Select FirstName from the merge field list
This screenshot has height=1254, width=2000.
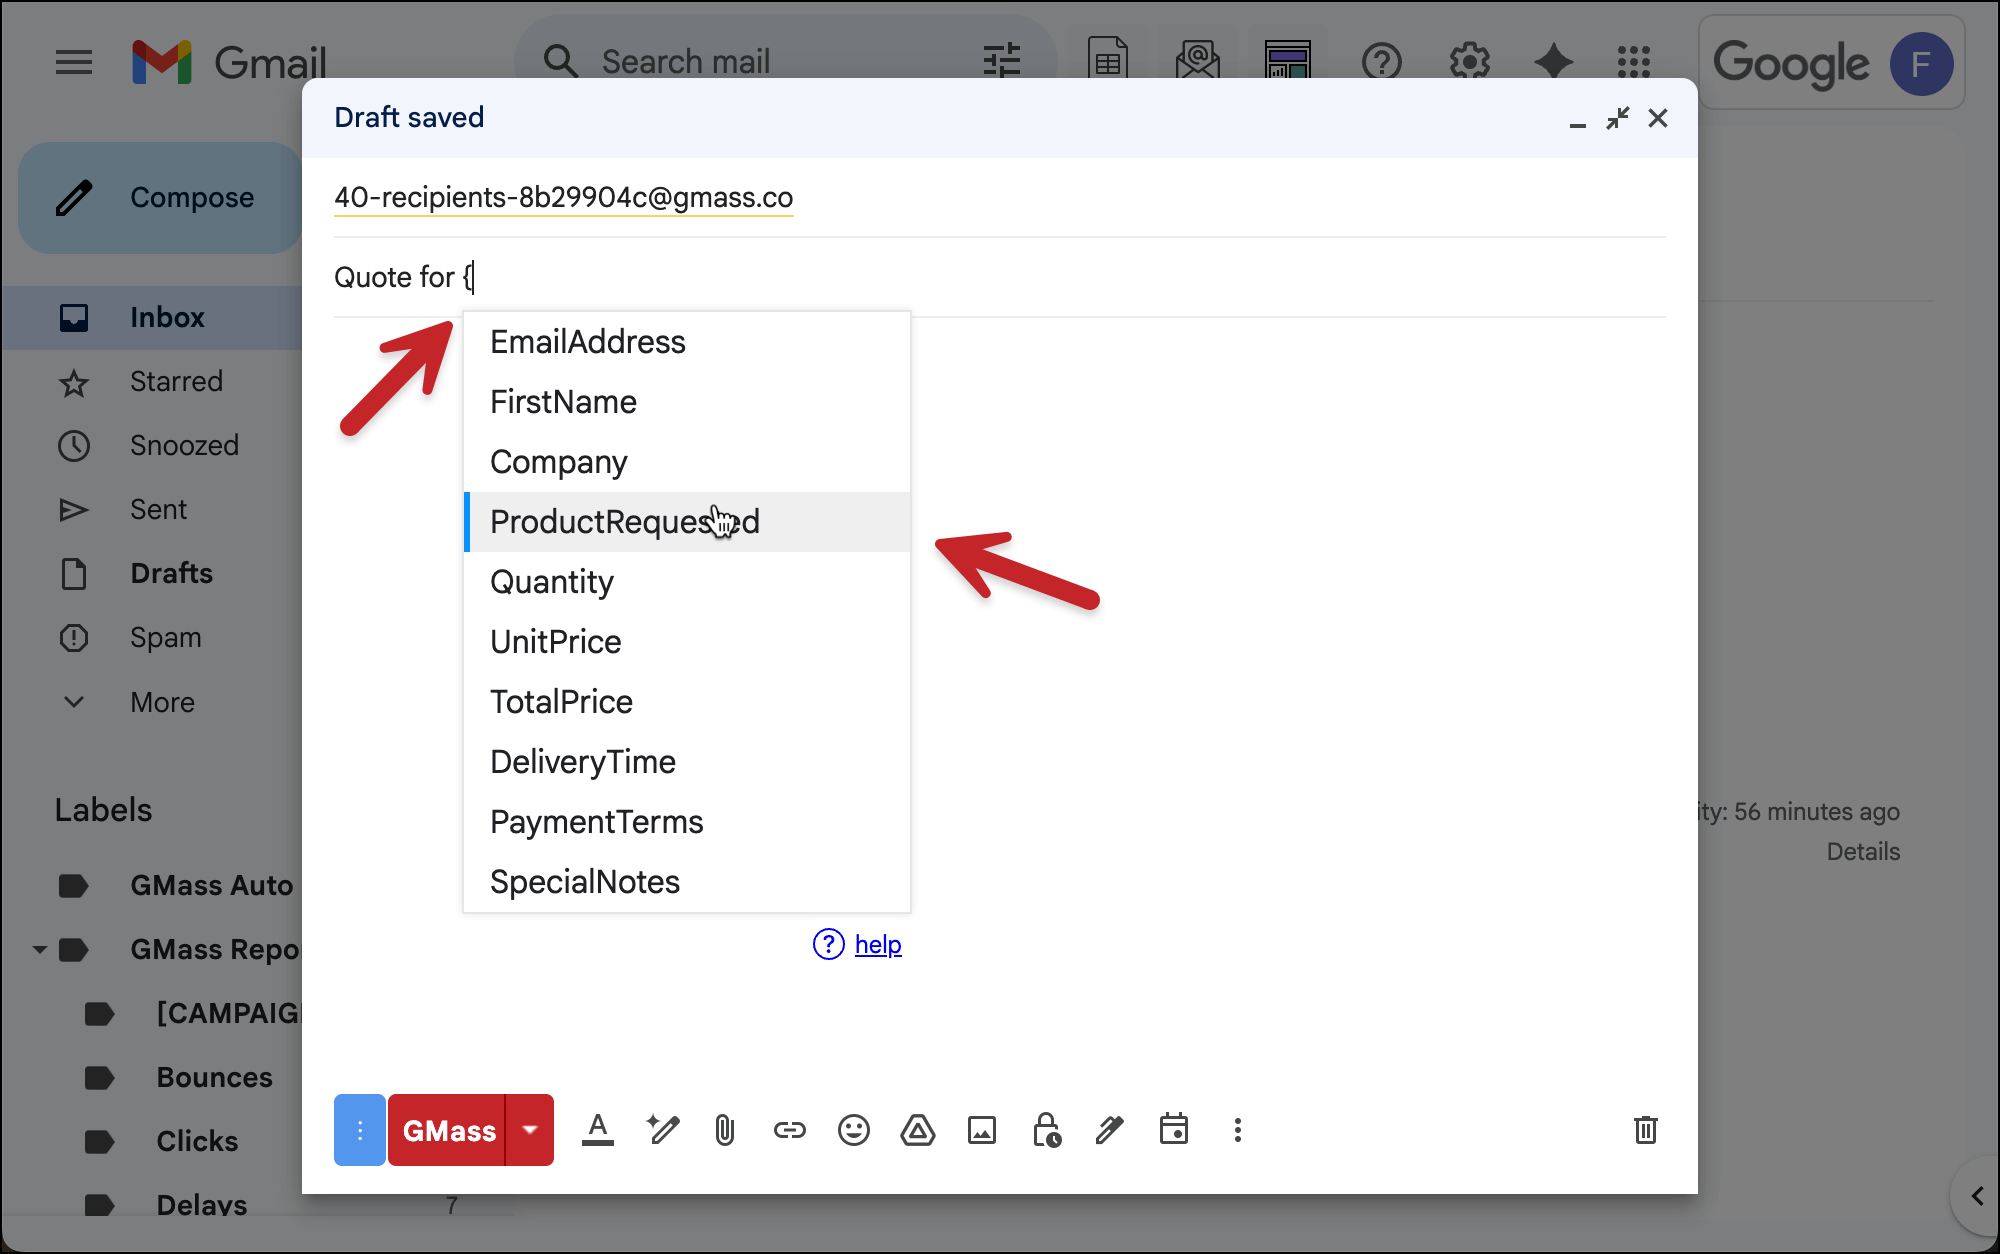pos(563,401)
